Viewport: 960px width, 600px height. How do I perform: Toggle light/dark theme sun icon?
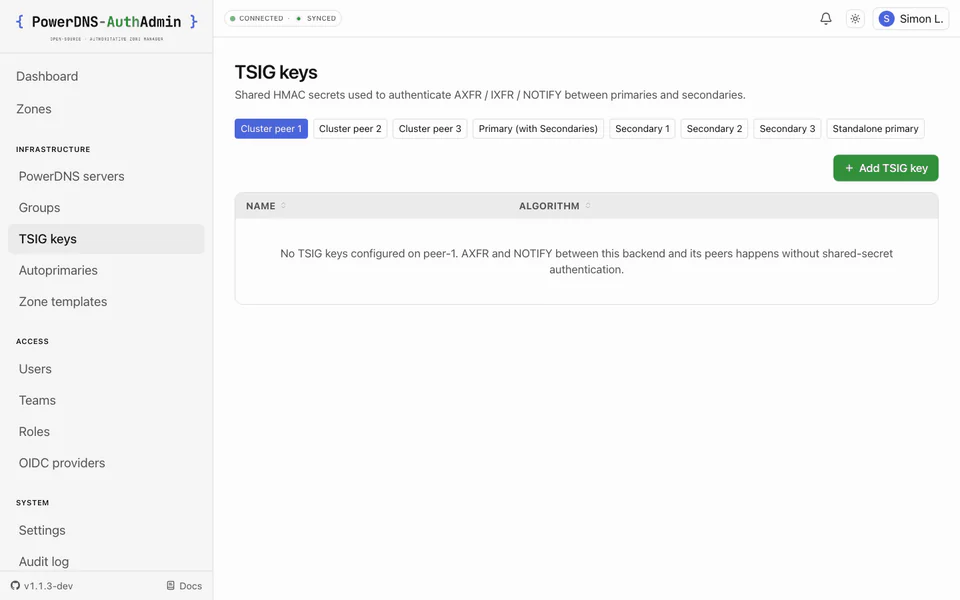point(855,18)
